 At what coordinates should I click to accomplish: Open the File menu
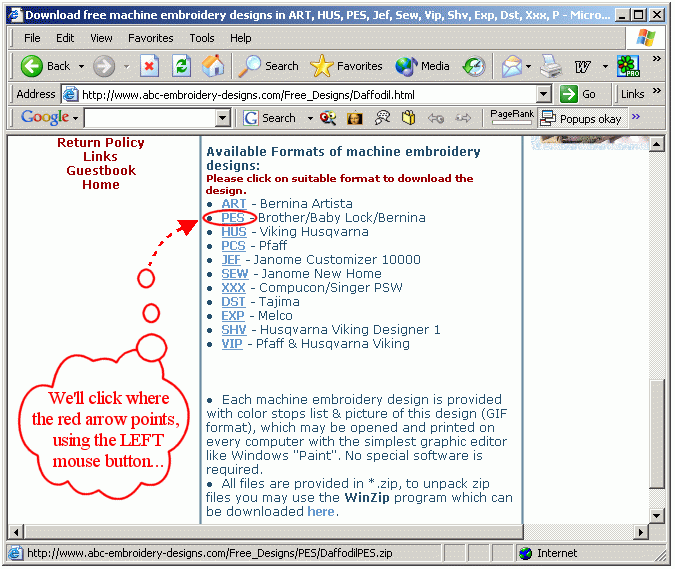click(32, 38)
